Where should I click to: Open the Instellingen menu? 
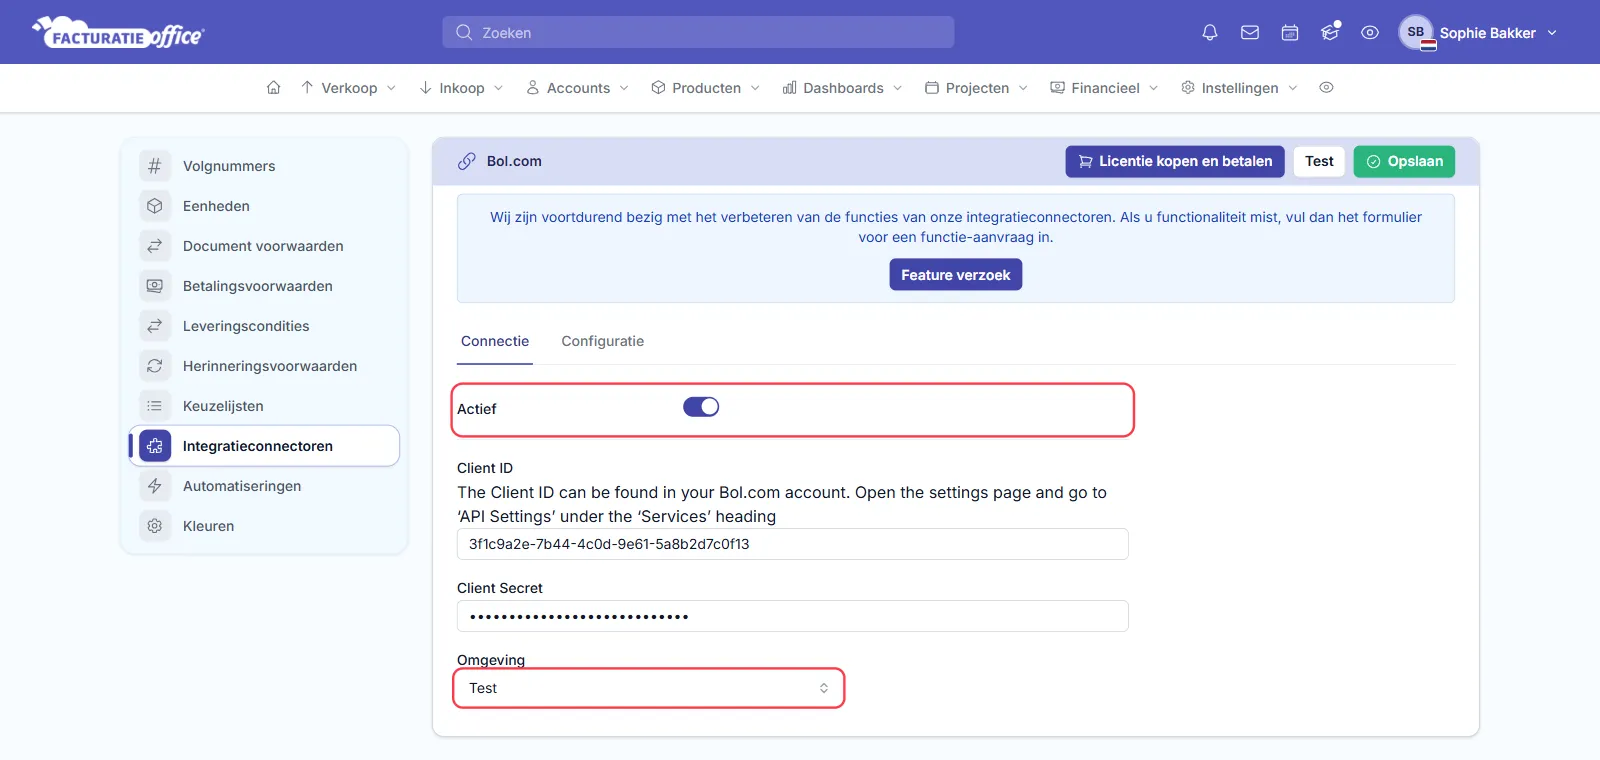(x=1239, y=88)
